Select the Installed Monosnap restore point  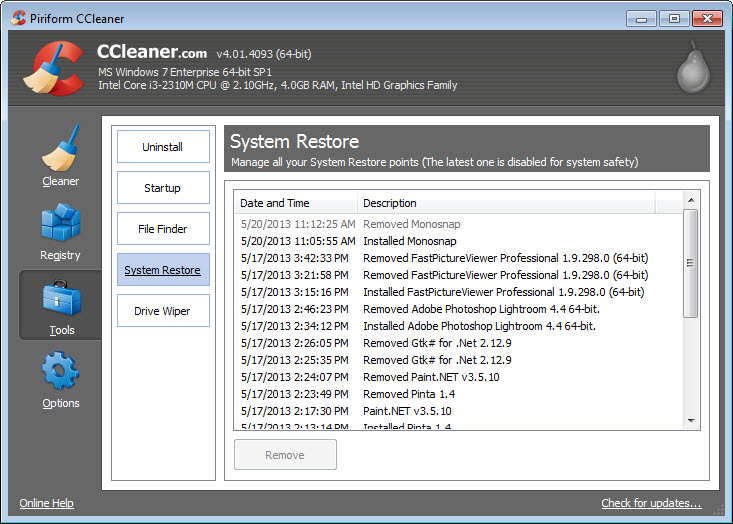458,241
